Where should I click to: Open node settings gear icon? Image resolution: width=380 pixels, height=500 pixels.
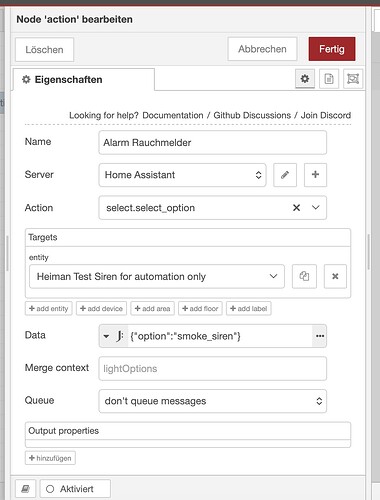[x=305, y=79]
